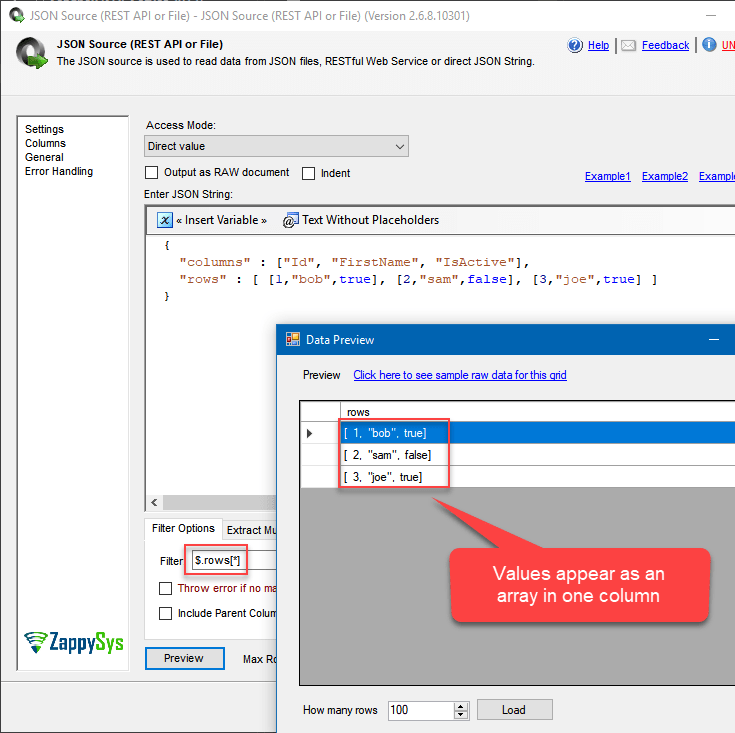Click the ZappySys logo
The width and height of the screenshot is (735, 733).
click(x=74, y=643)
